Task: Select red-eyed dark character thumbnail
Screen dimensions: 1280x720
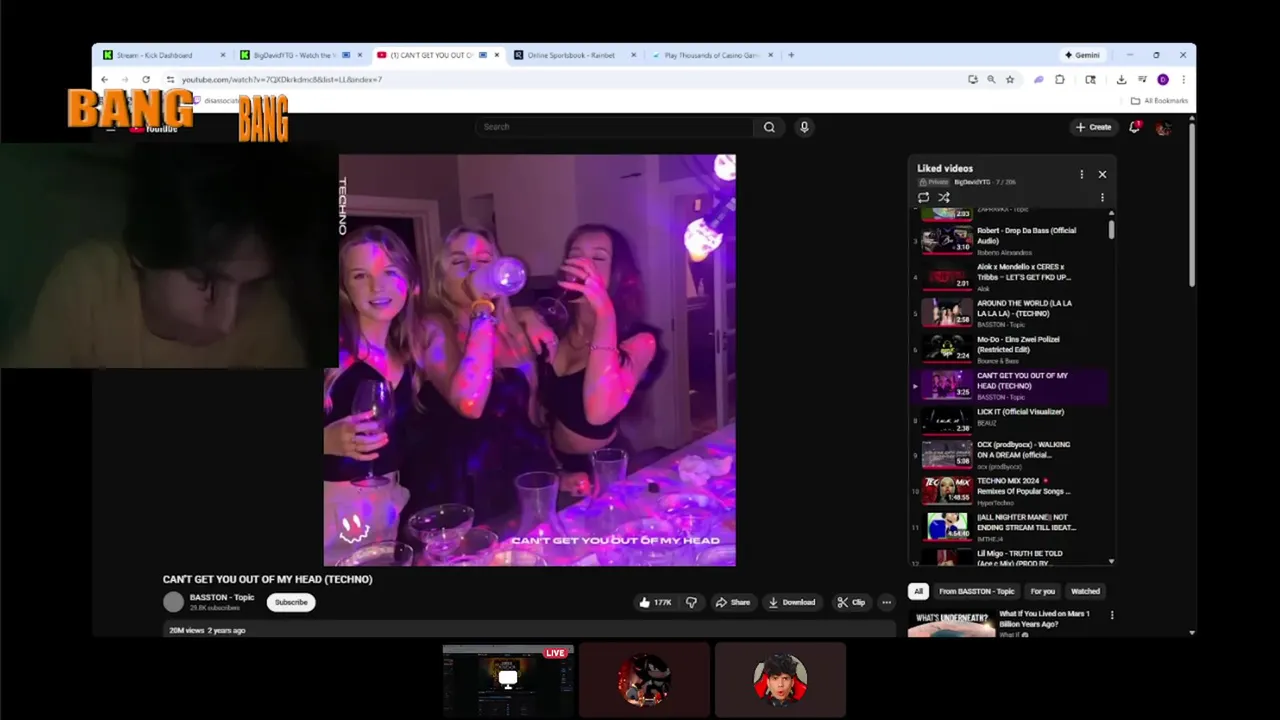Action: [644, 680]
